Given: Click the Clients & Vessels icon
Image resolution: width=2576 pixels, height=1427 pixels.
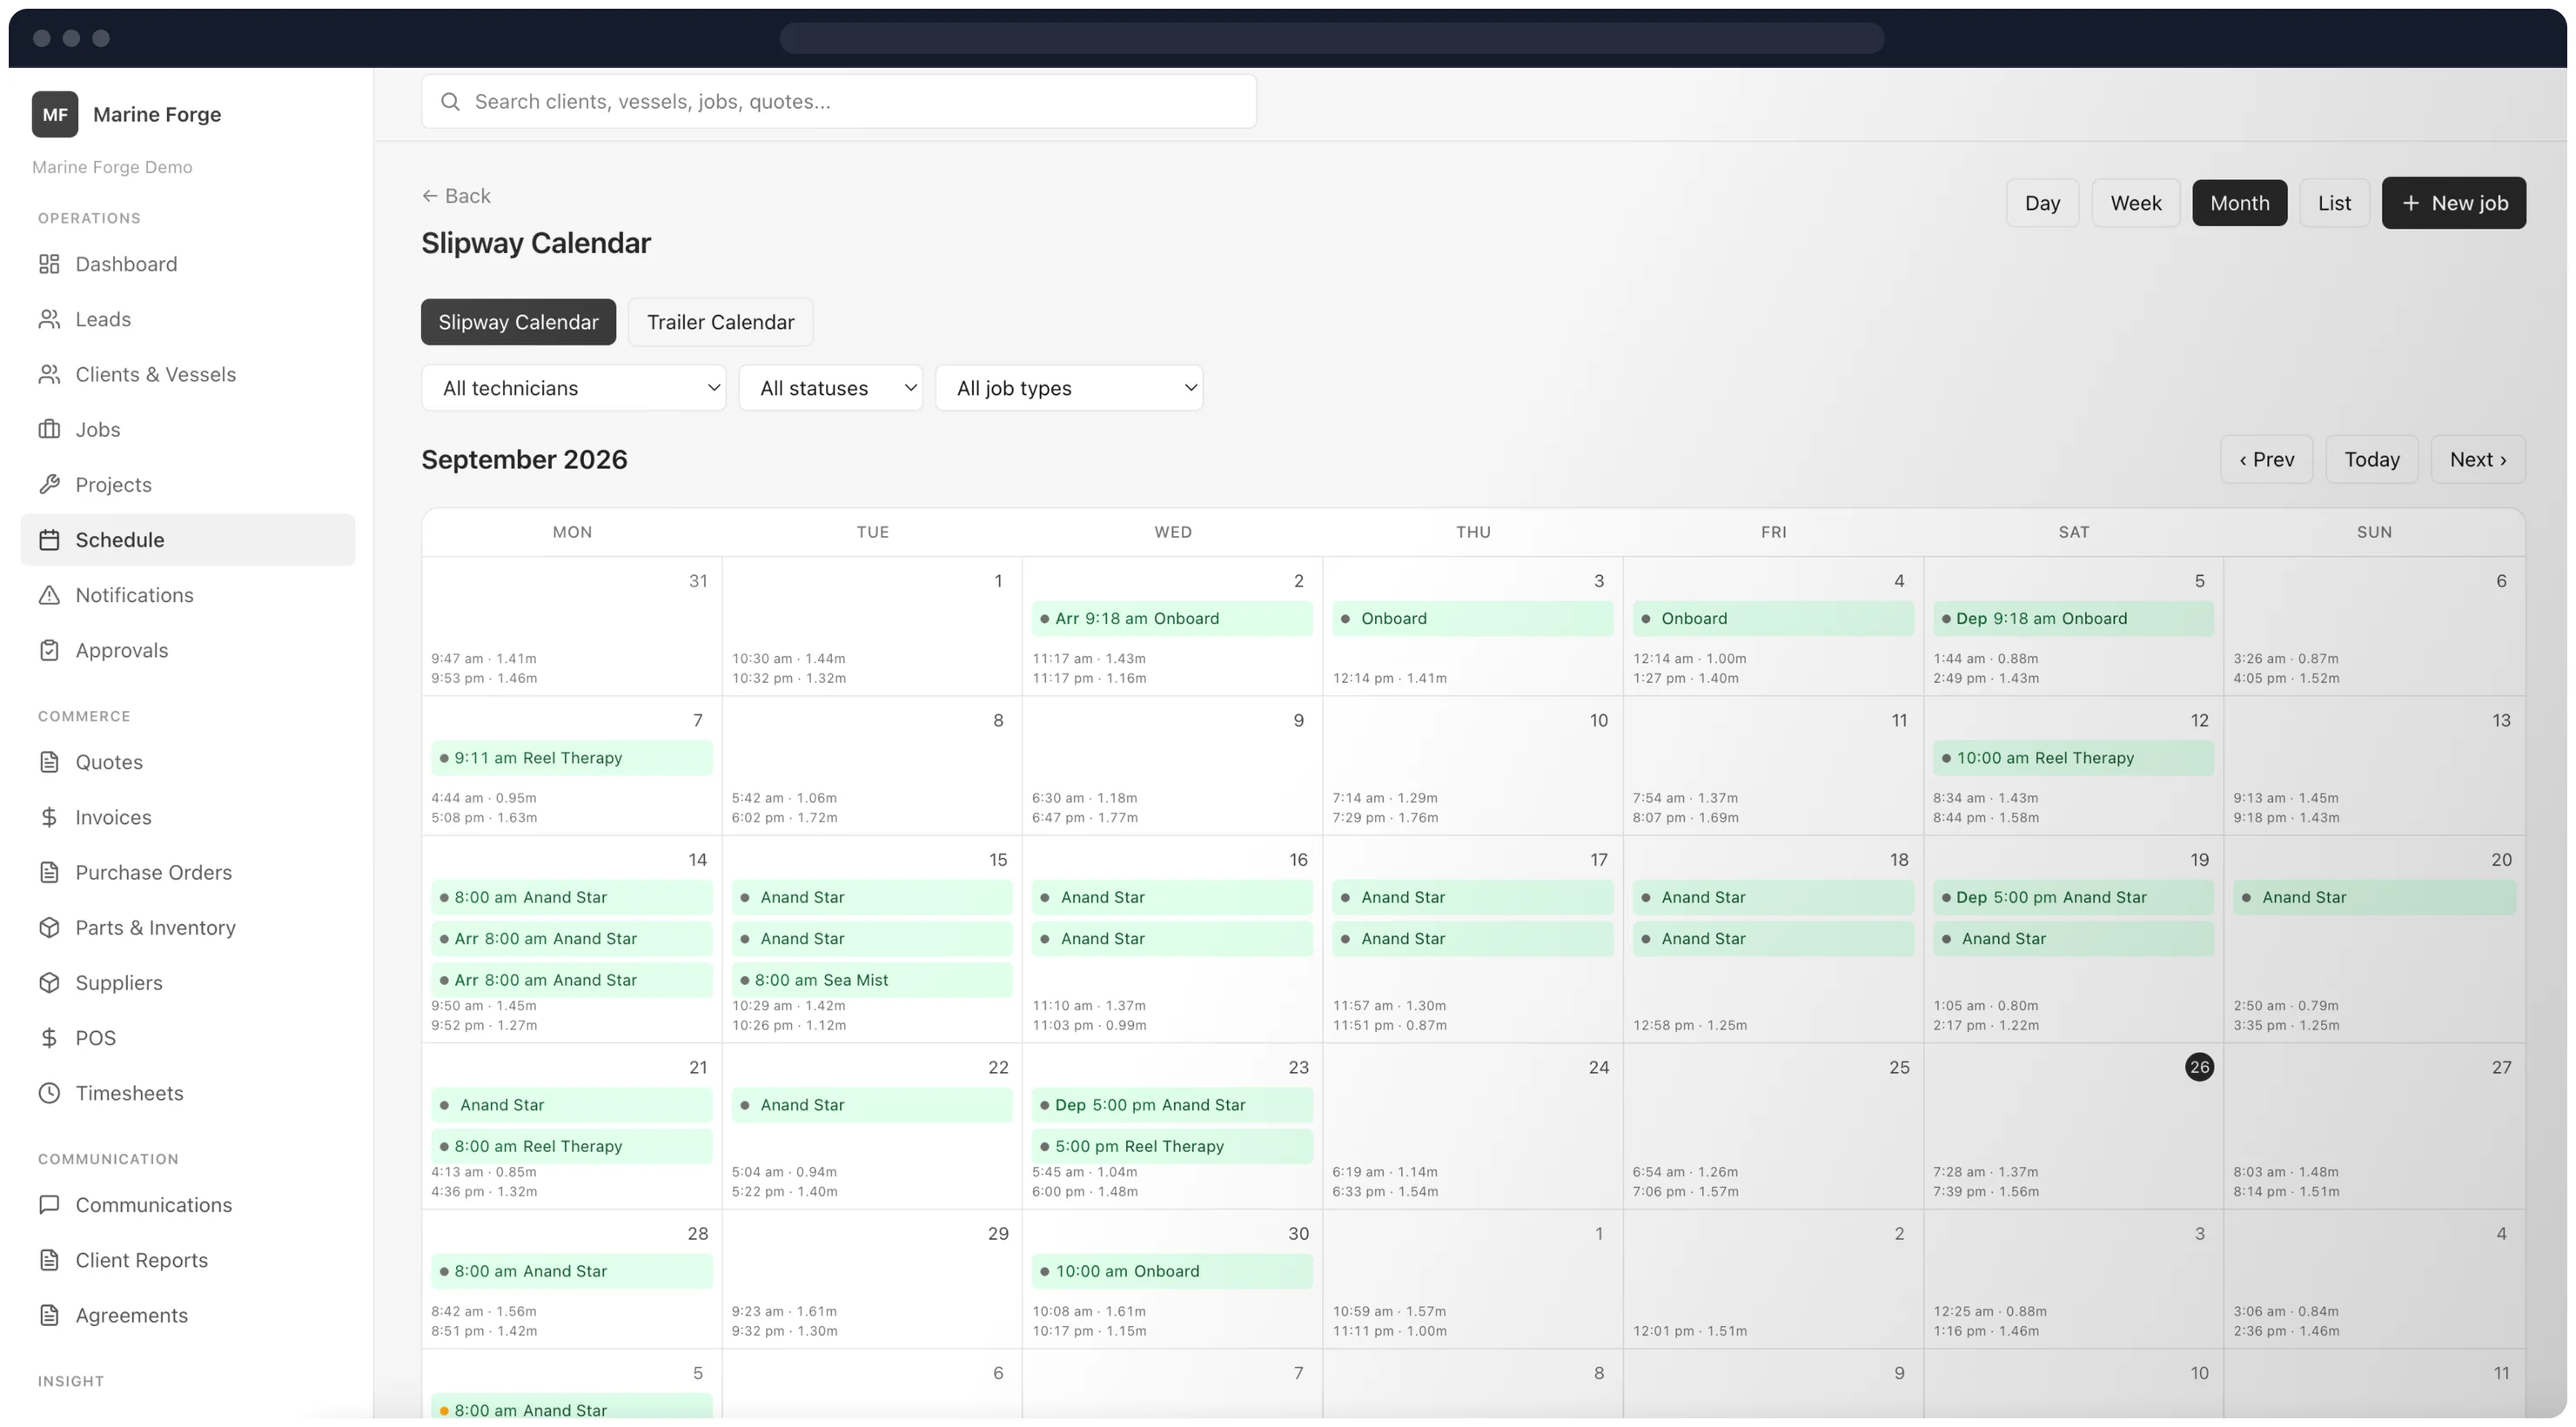Looking at the screenshot, I should (49, 374).
